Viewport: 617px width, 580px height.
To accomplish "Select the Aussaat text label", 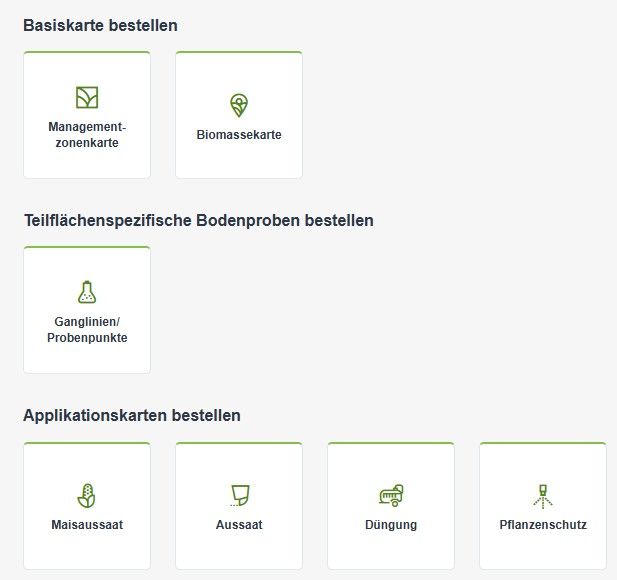I will pyautogui.click(x=239, y=525).
